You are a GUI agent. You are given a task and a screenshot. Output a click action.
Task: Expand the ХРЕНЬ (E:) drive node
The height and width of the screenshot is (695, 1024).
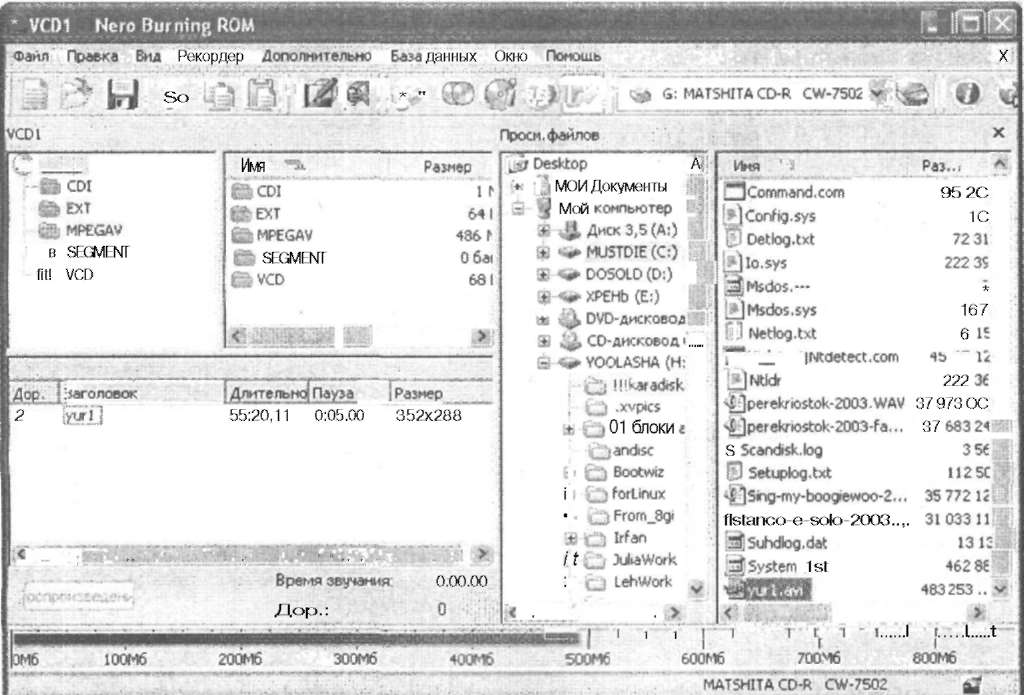(544, 297)
